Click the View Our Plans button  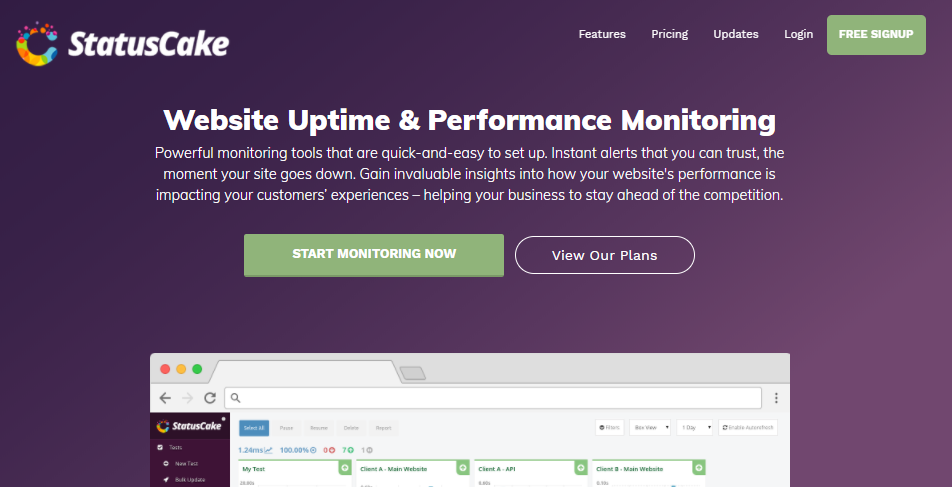(x=604, y=255)
